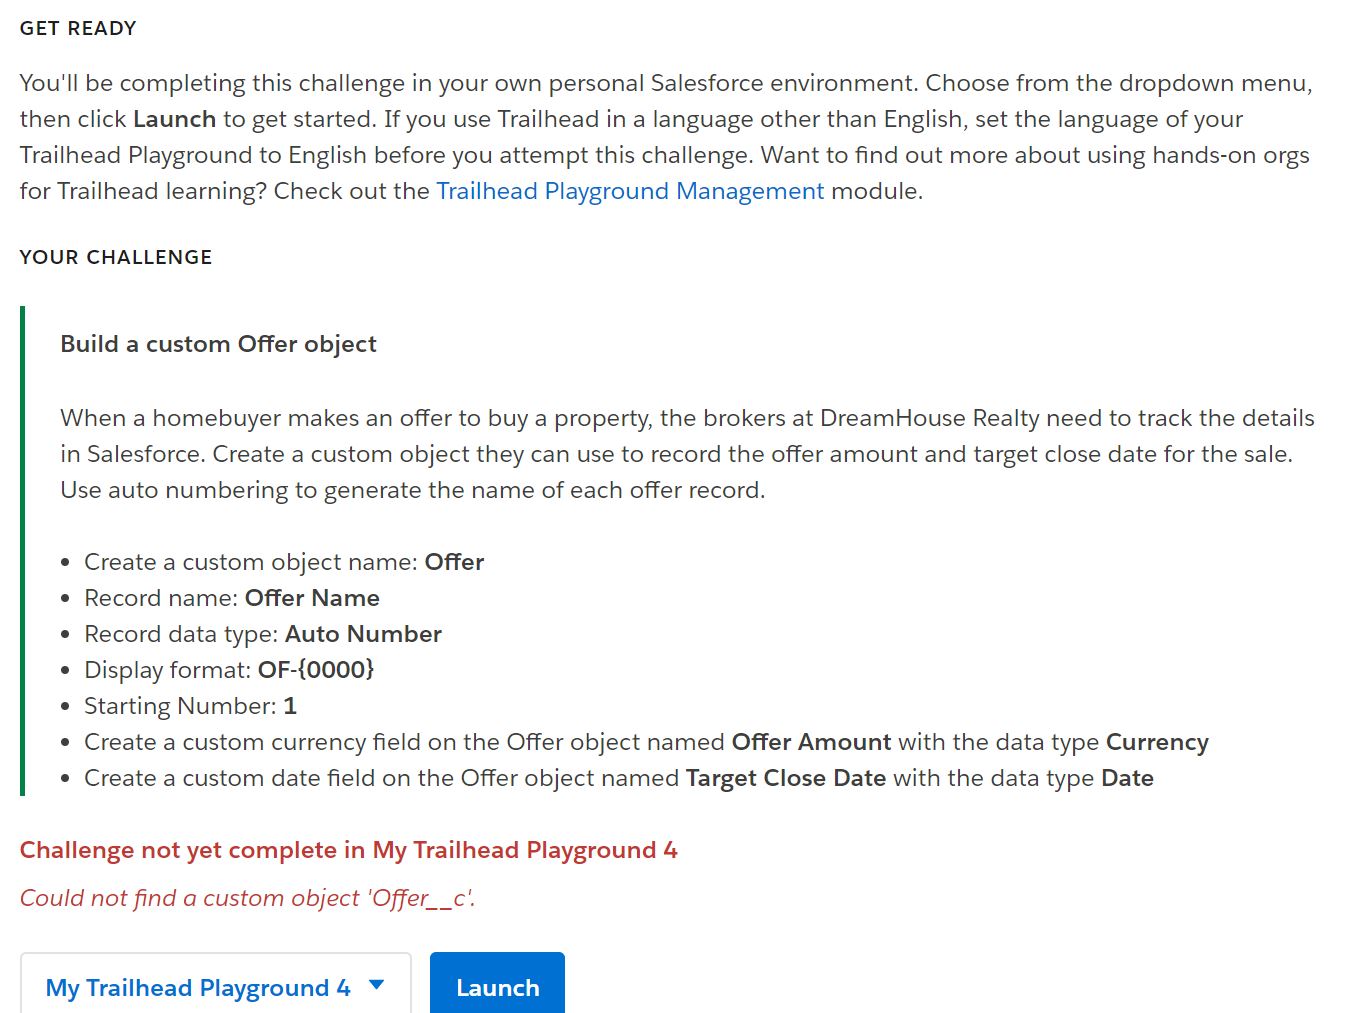
Task: Click the green vertical bar beside the challenge
Action: (23, 551)
